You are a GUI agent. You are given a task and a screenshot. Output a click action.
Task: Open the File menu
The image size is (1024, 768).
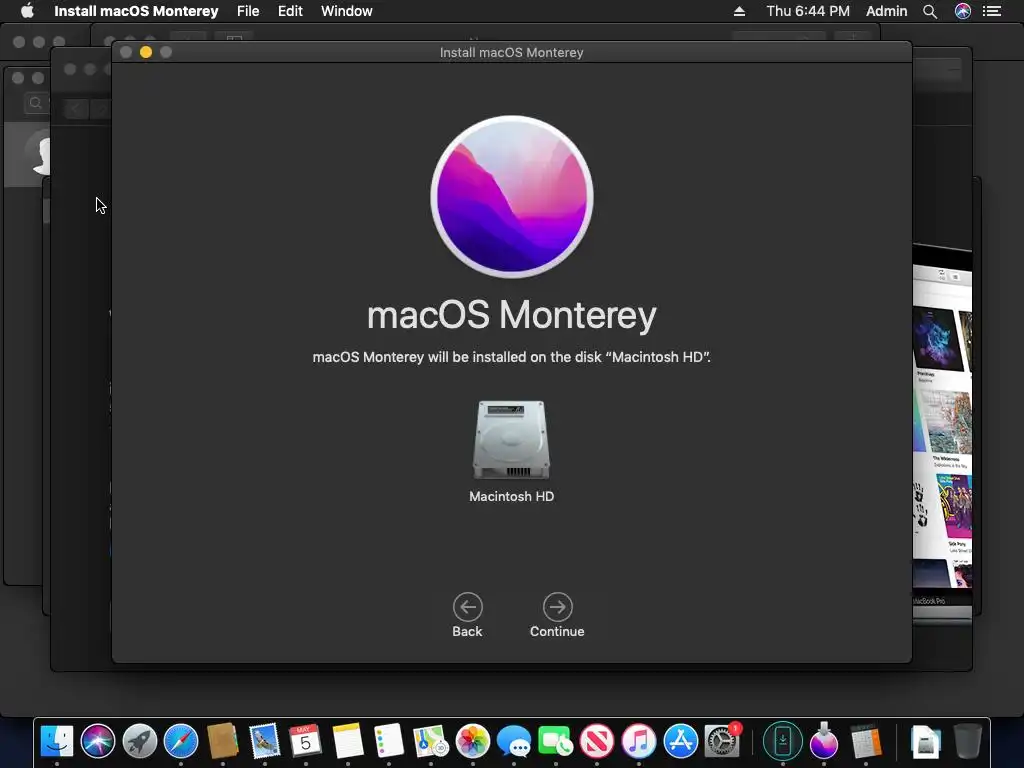tap(248, 11)
